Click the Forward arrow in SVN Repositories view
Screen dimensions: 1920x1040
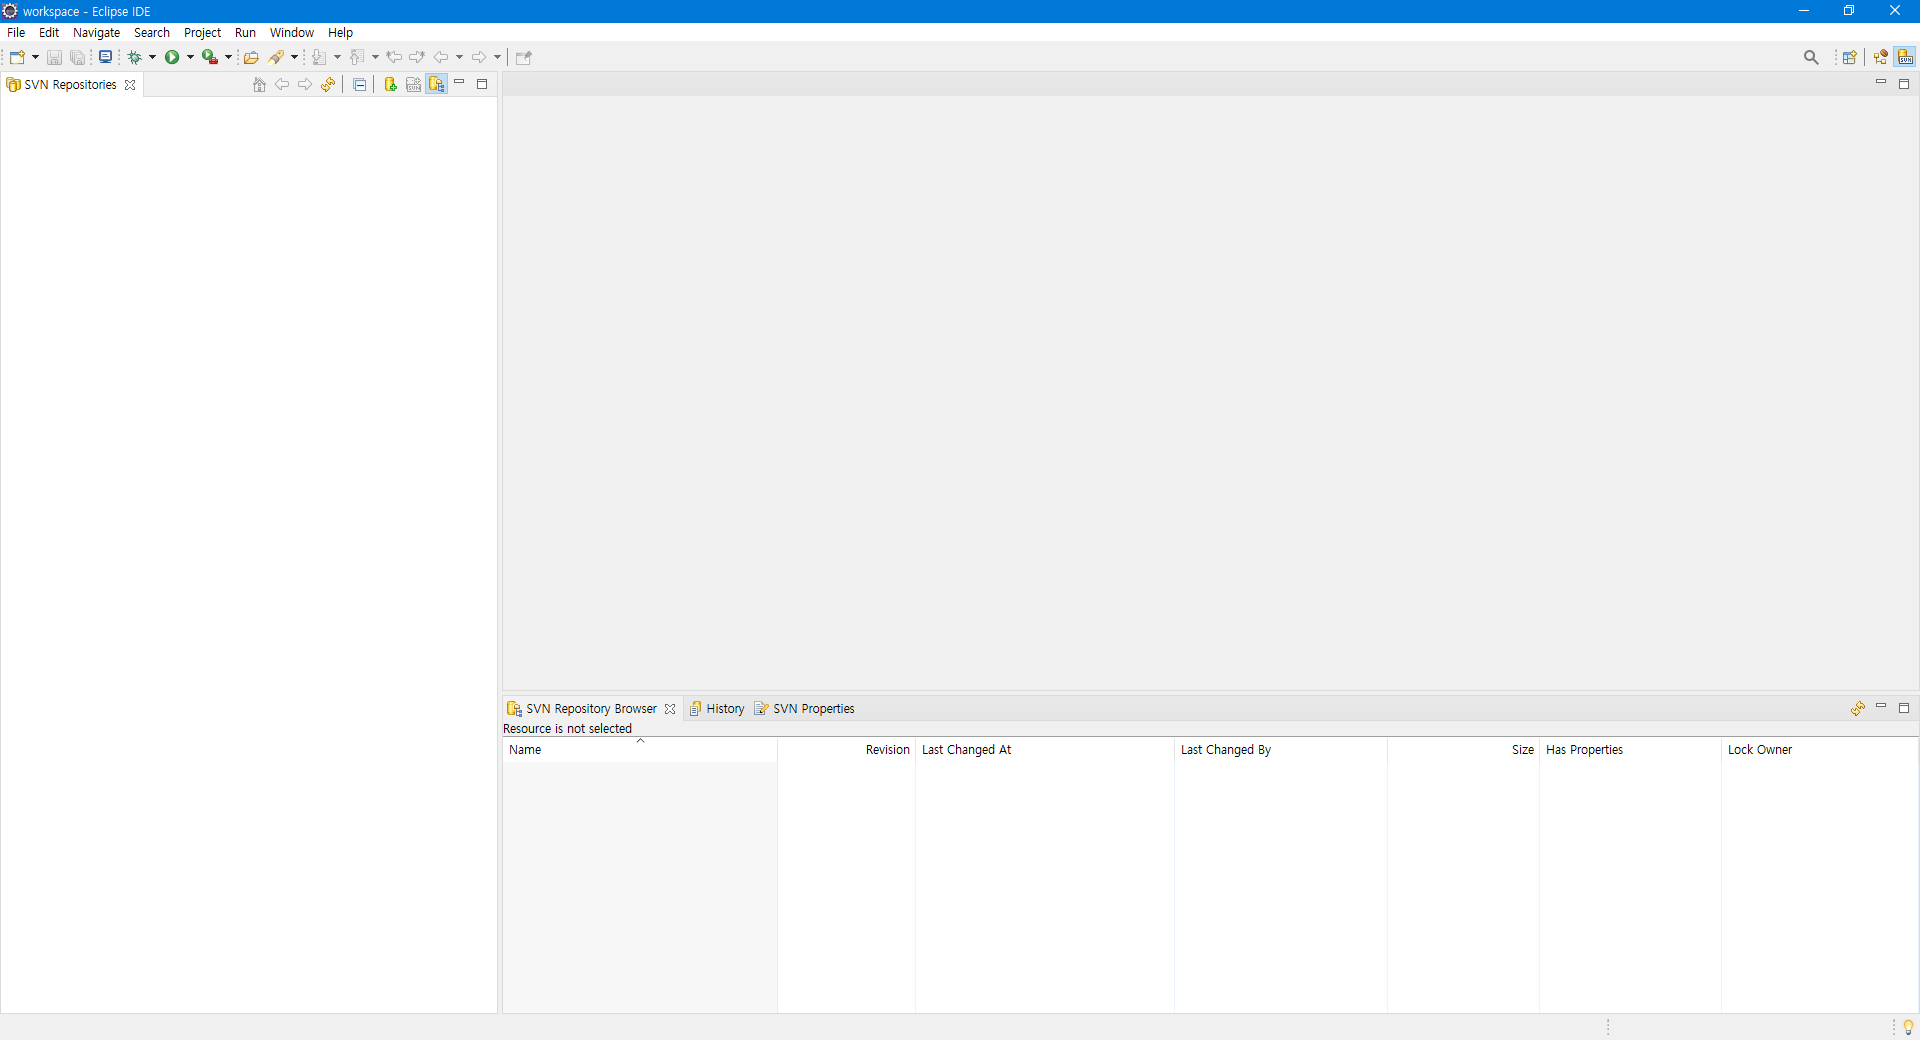[305, 85]
